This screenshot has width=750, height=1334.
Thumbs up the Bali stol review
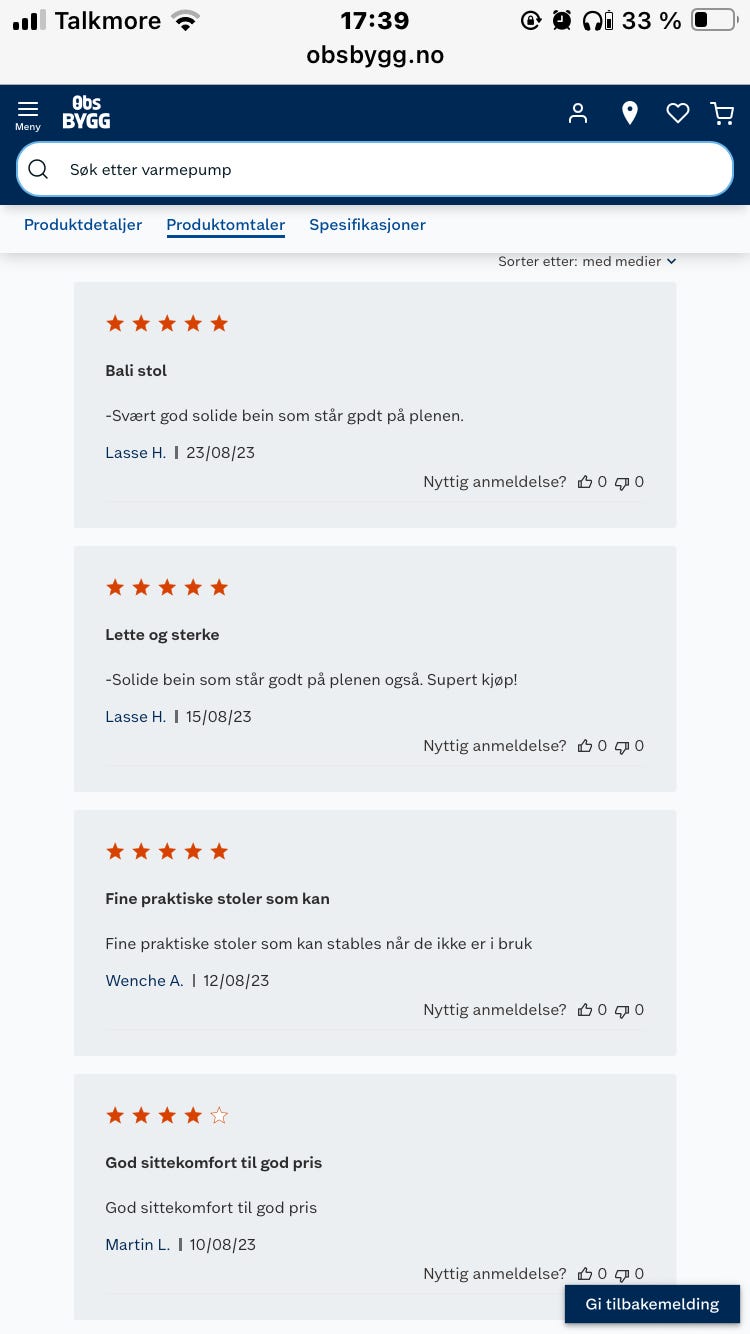pos(585,482)
